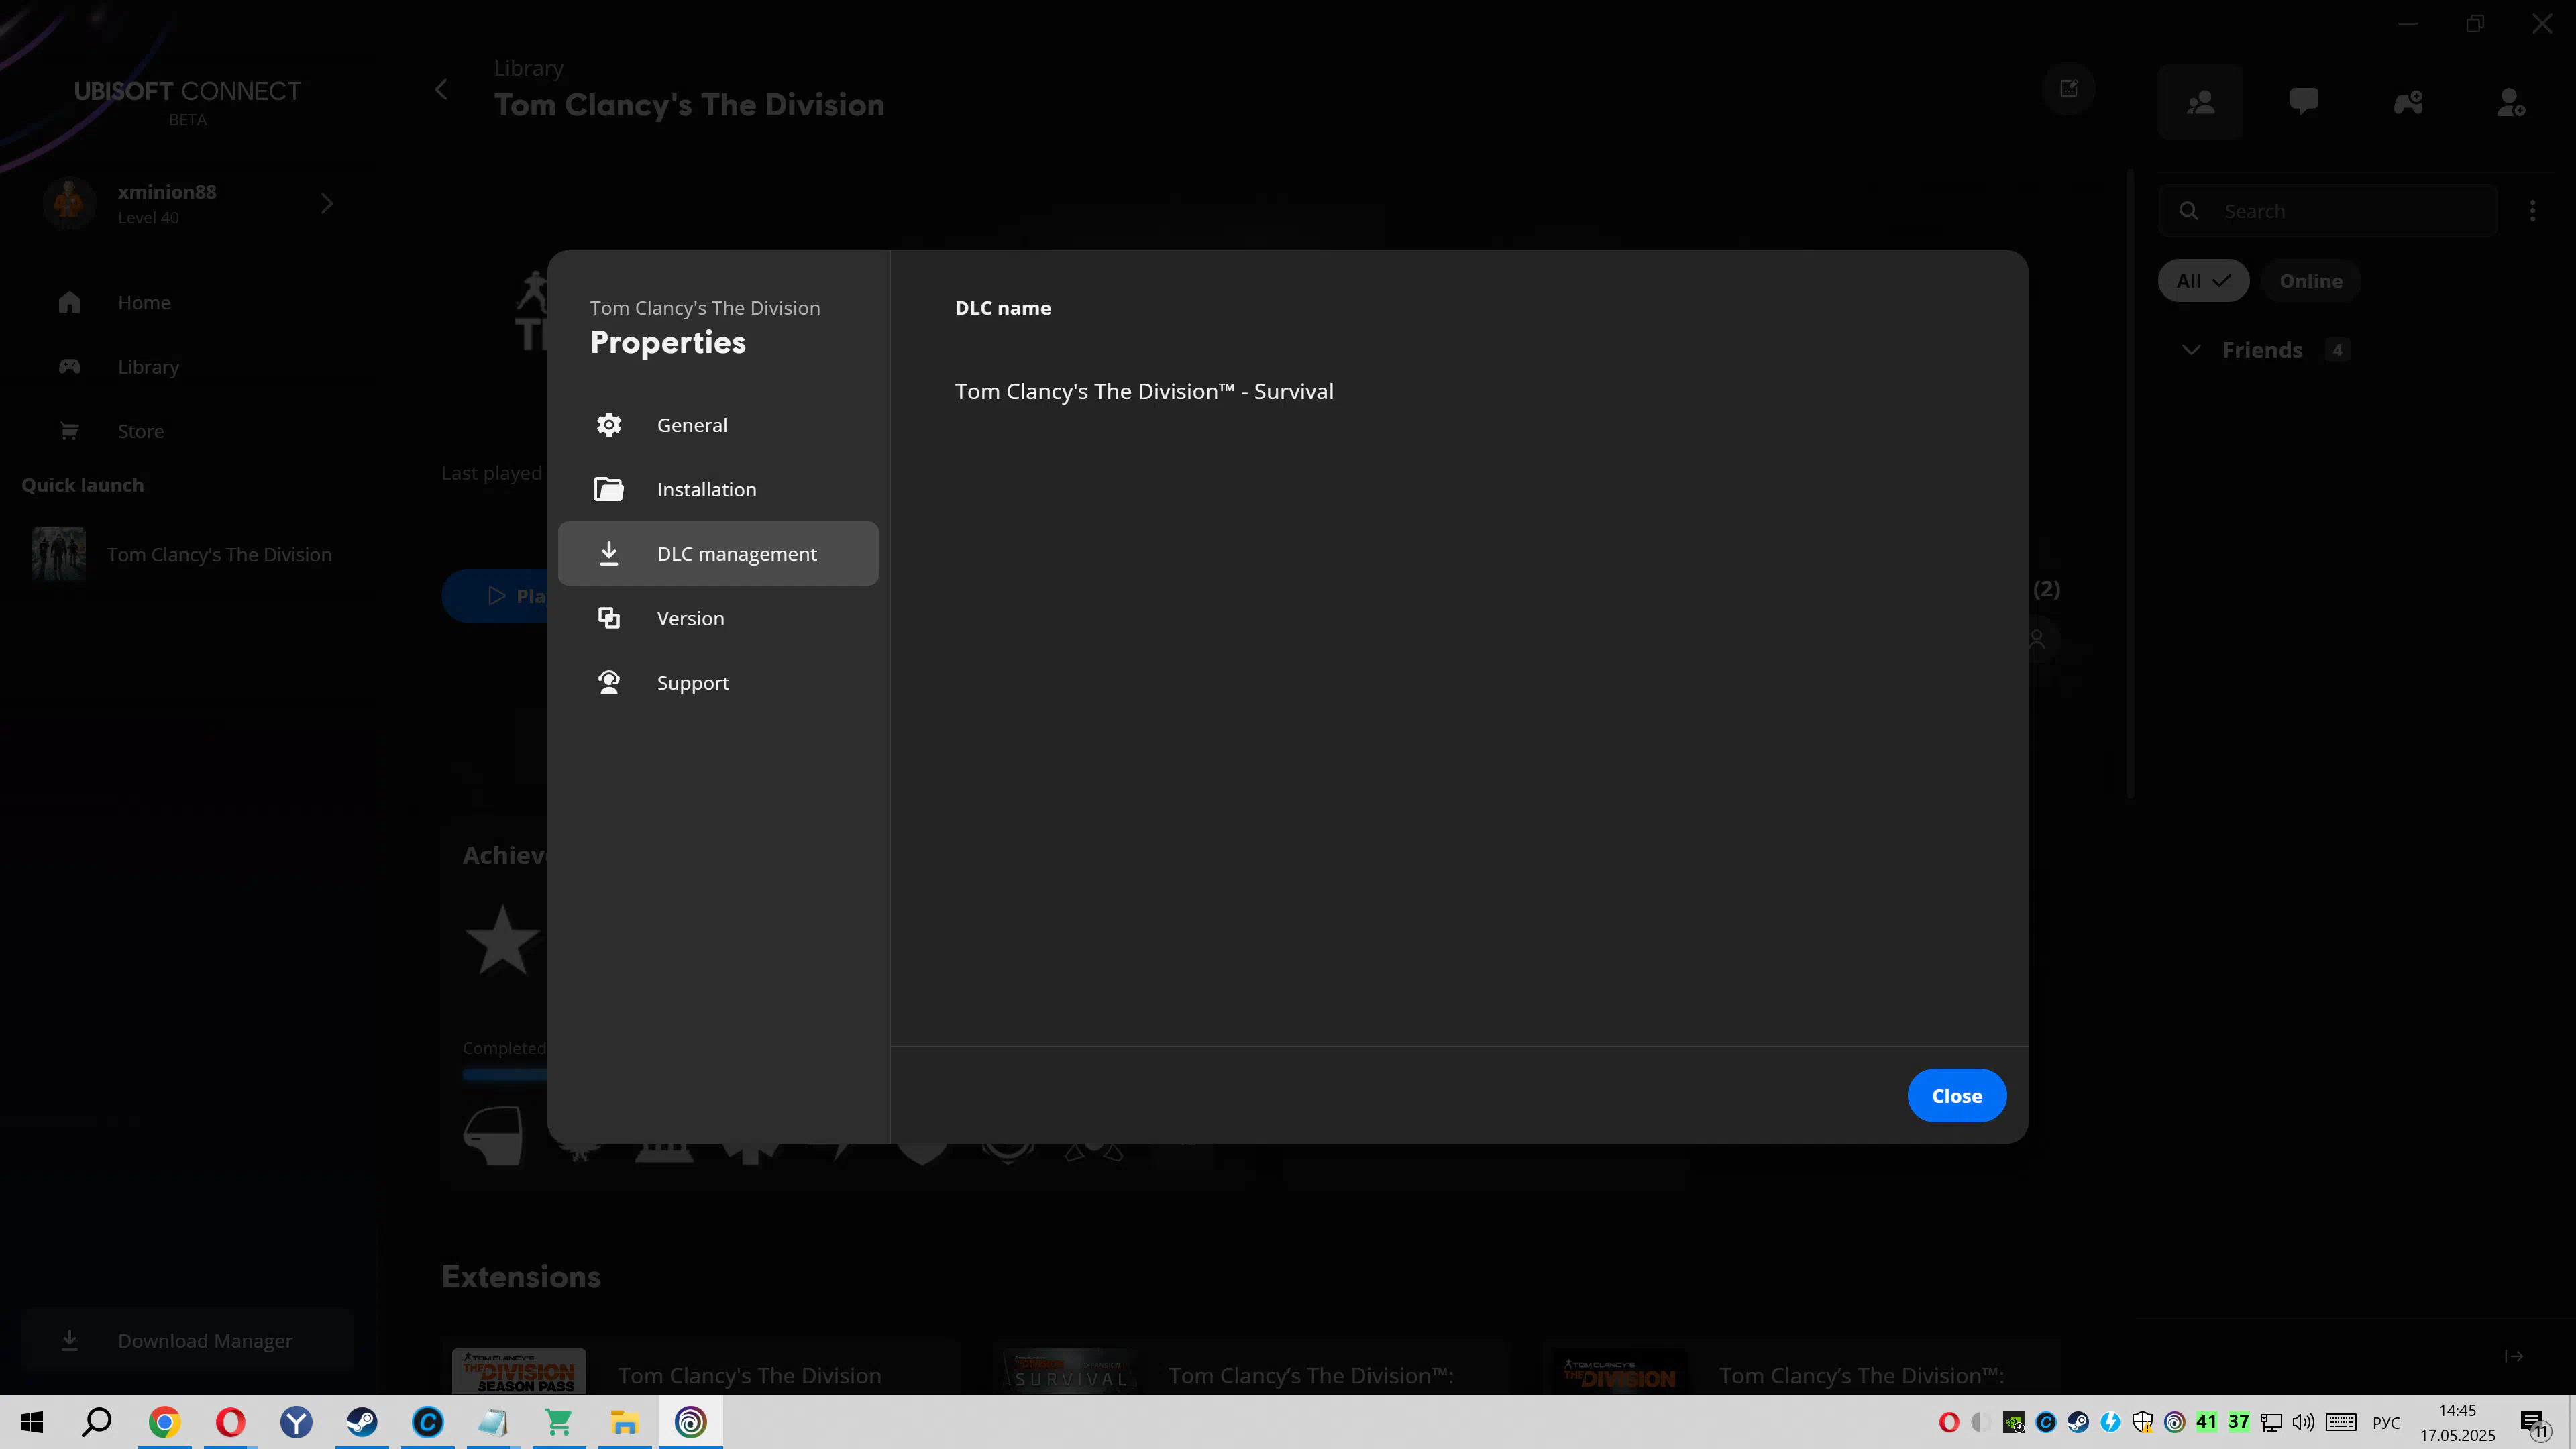Open the Support section
Viewport: 2576px width, 1449px height.
[718, 682]
